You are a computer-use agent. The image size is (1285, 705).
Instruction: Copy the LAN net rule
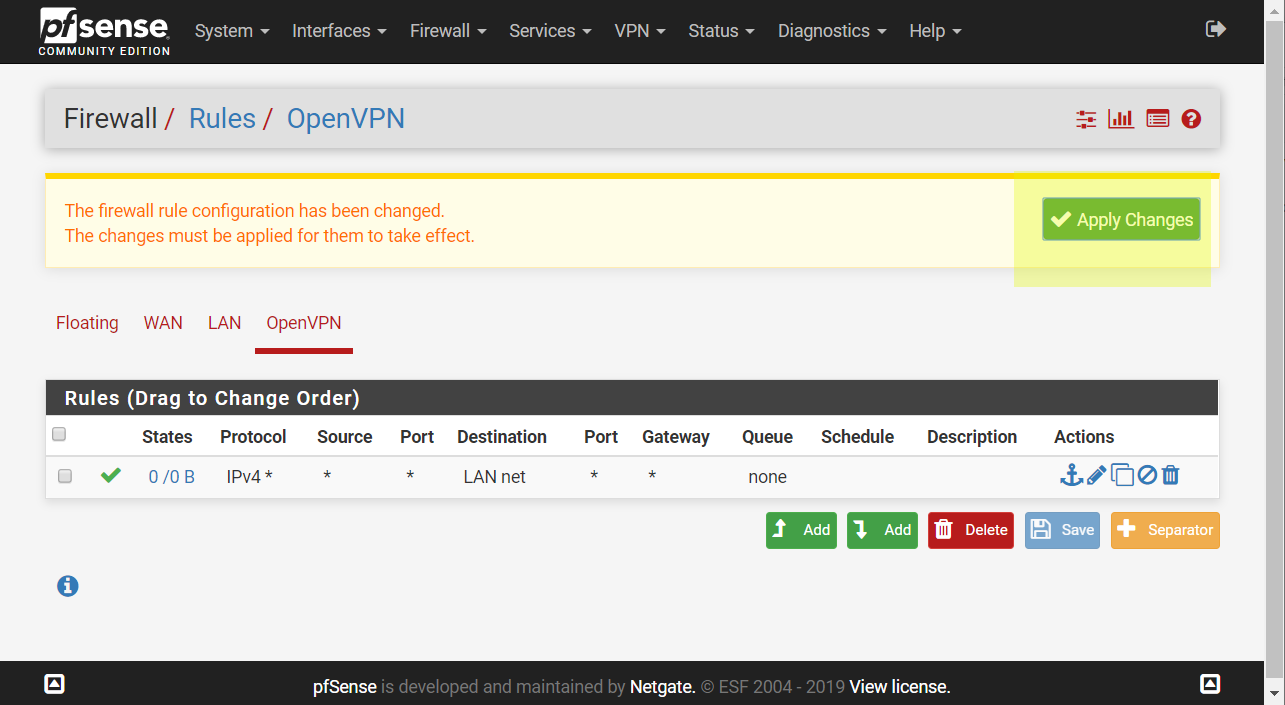click(x=1123, y=476)
